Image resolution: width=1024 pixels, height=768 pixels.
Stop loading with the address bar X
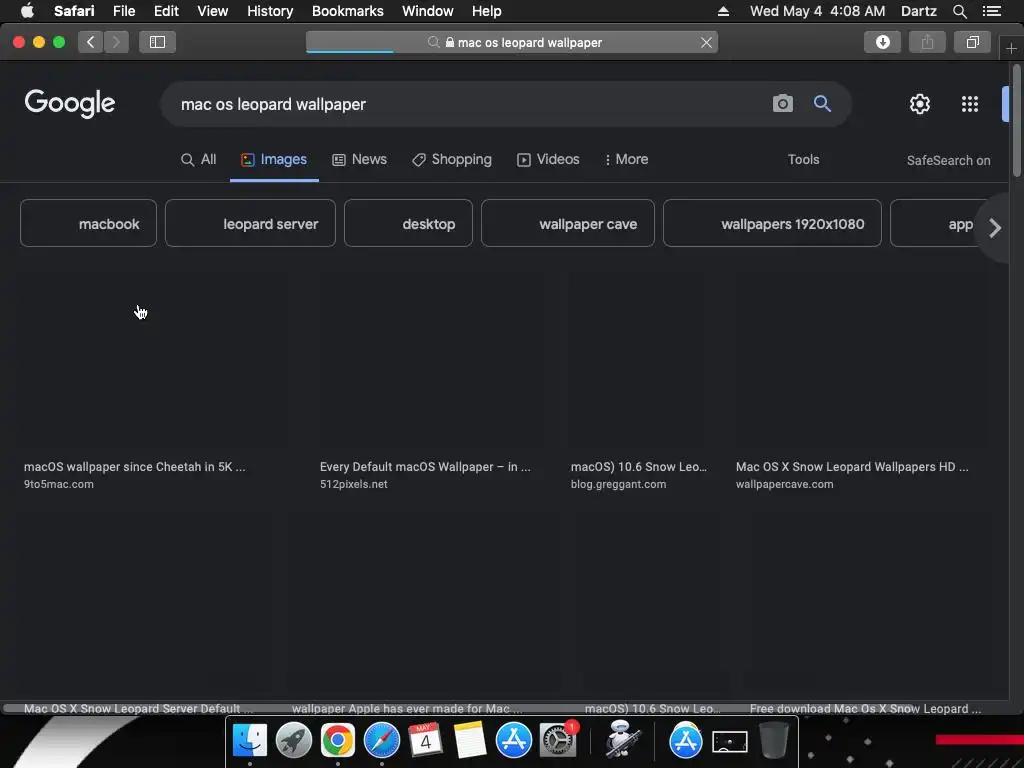click(x=706, y=42)
